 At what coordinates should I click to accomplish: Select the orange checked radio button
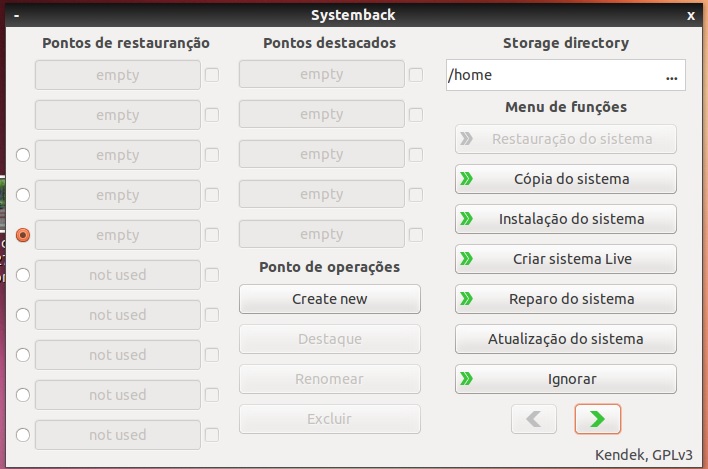[23, 235]
